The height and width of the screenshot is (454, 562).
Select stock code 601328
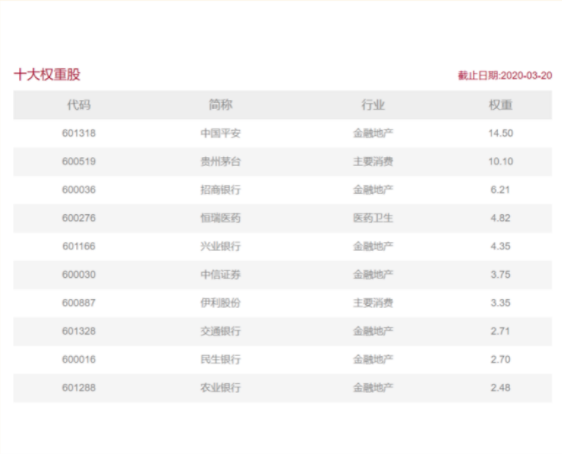[79, 331]
